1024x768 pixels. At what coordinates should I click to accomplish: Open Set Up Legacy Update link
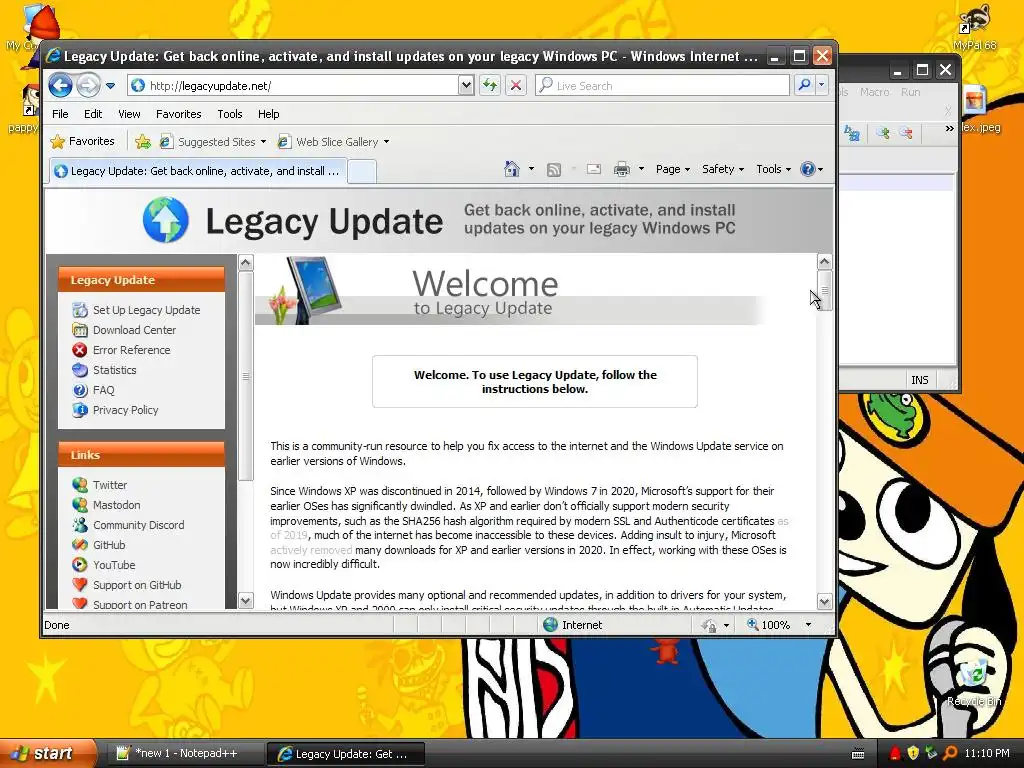(146, 310)
